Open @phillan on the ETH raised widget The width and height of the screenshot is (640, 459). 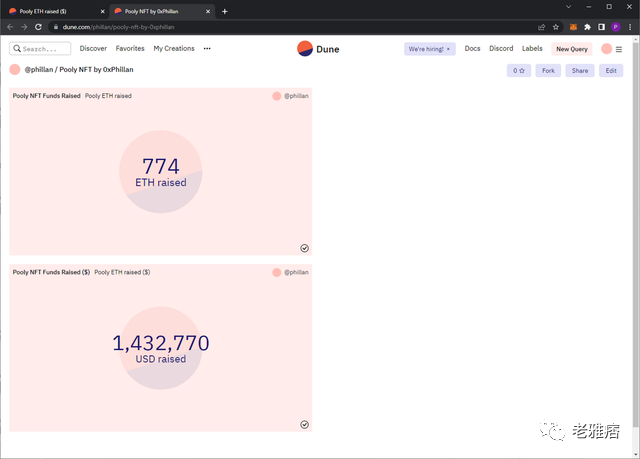point(296,96)
